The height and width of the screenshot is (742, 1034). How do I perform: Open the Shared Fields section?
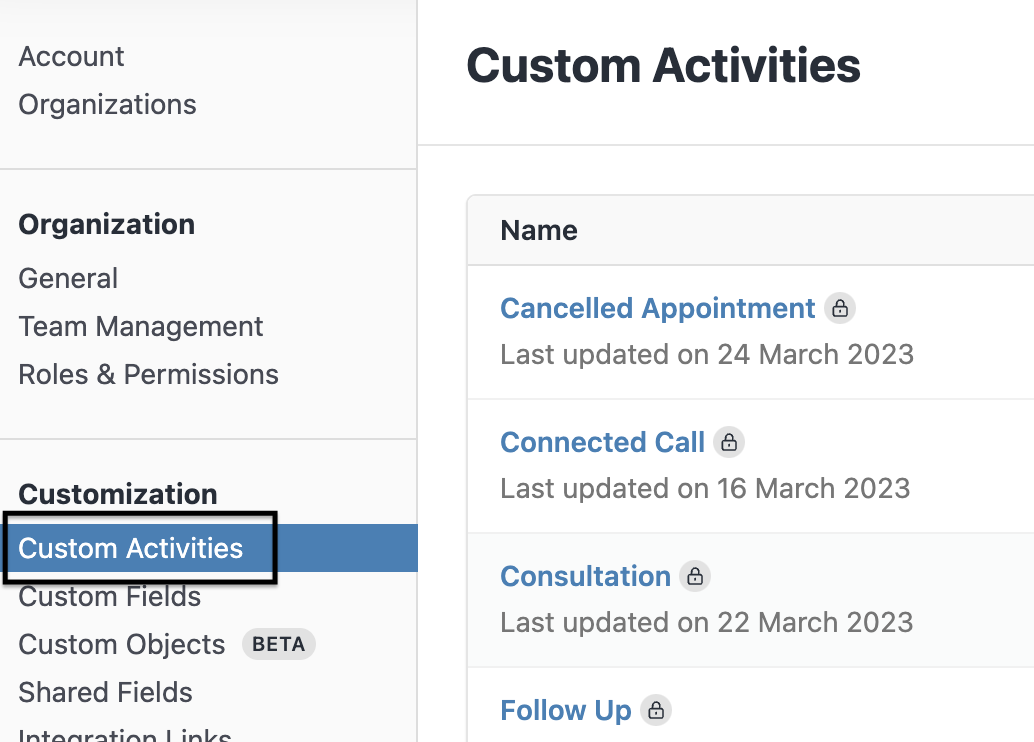click(x=105, y=692)
